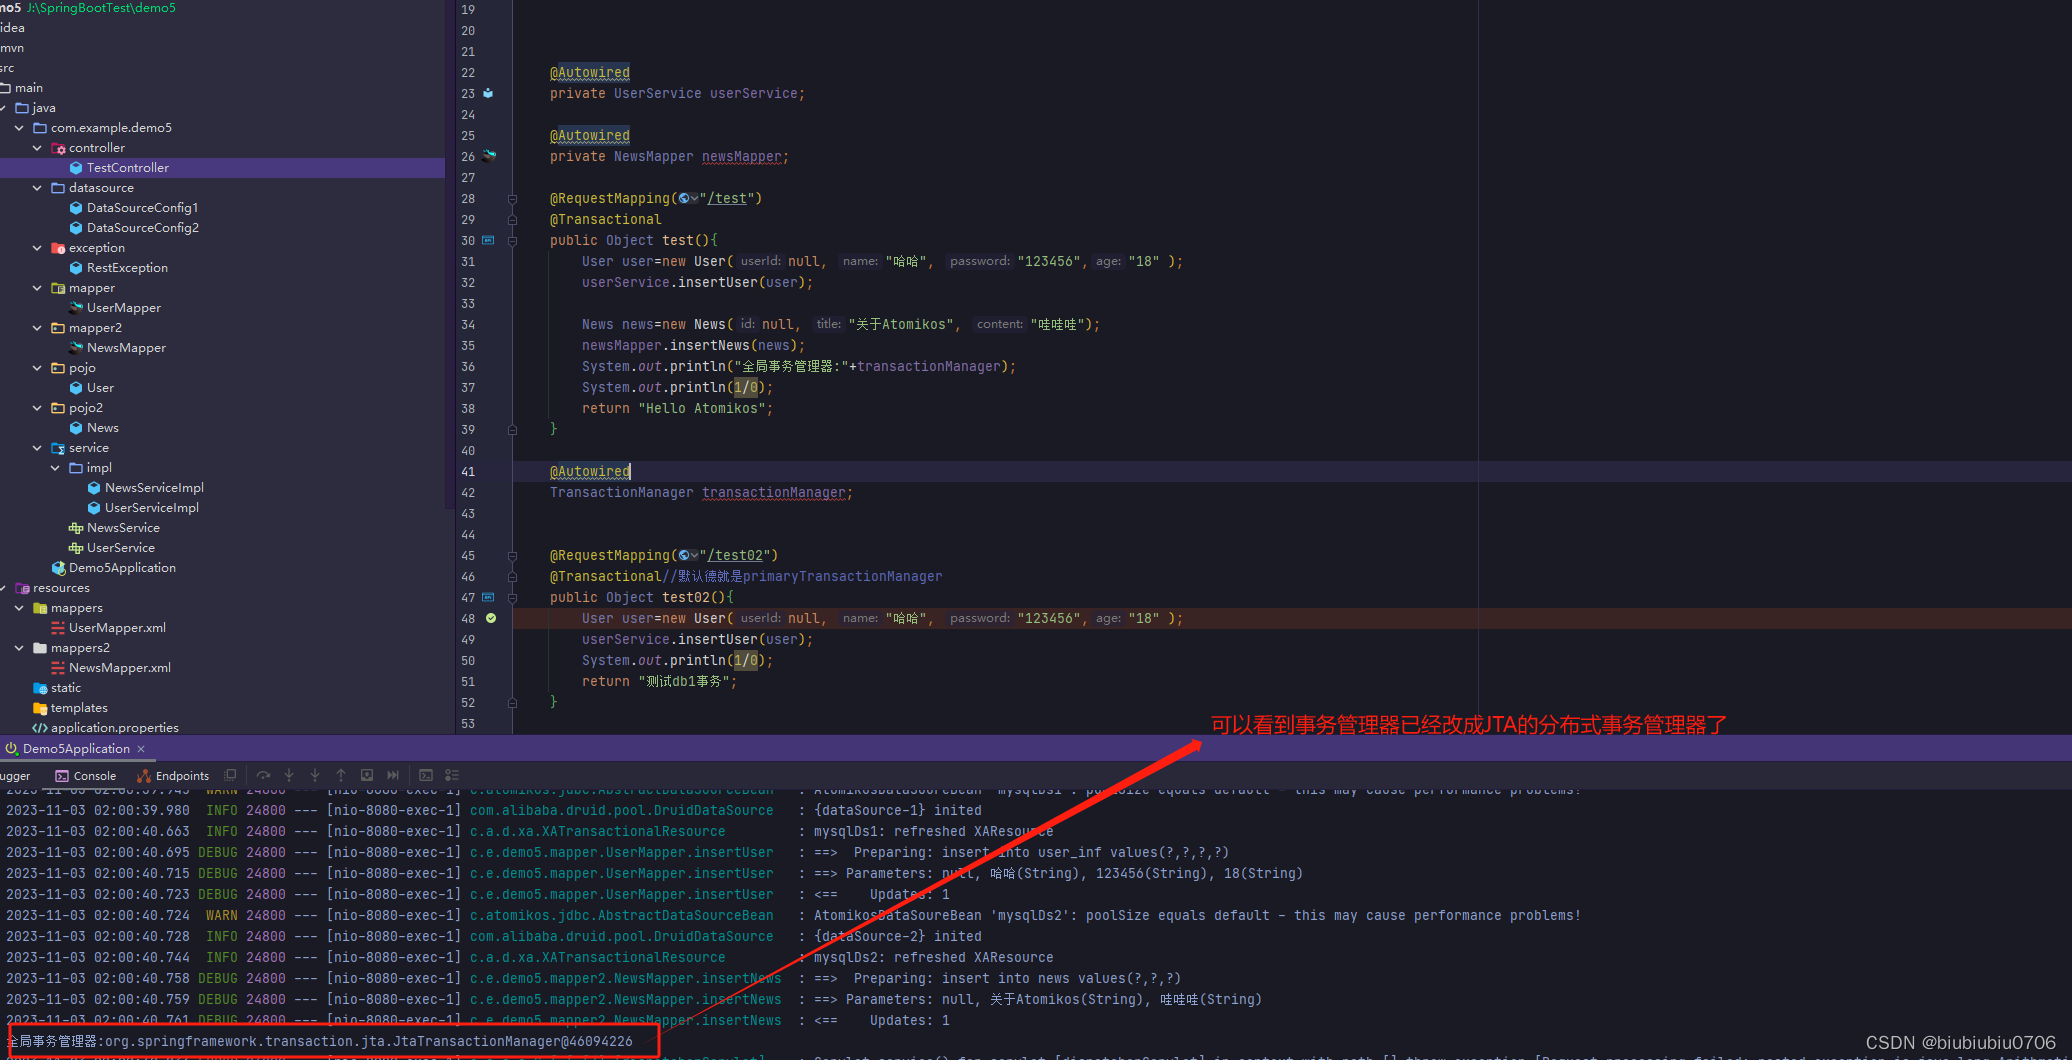
Task: Switch to the Endpoints tab
Action: (174, 776)
